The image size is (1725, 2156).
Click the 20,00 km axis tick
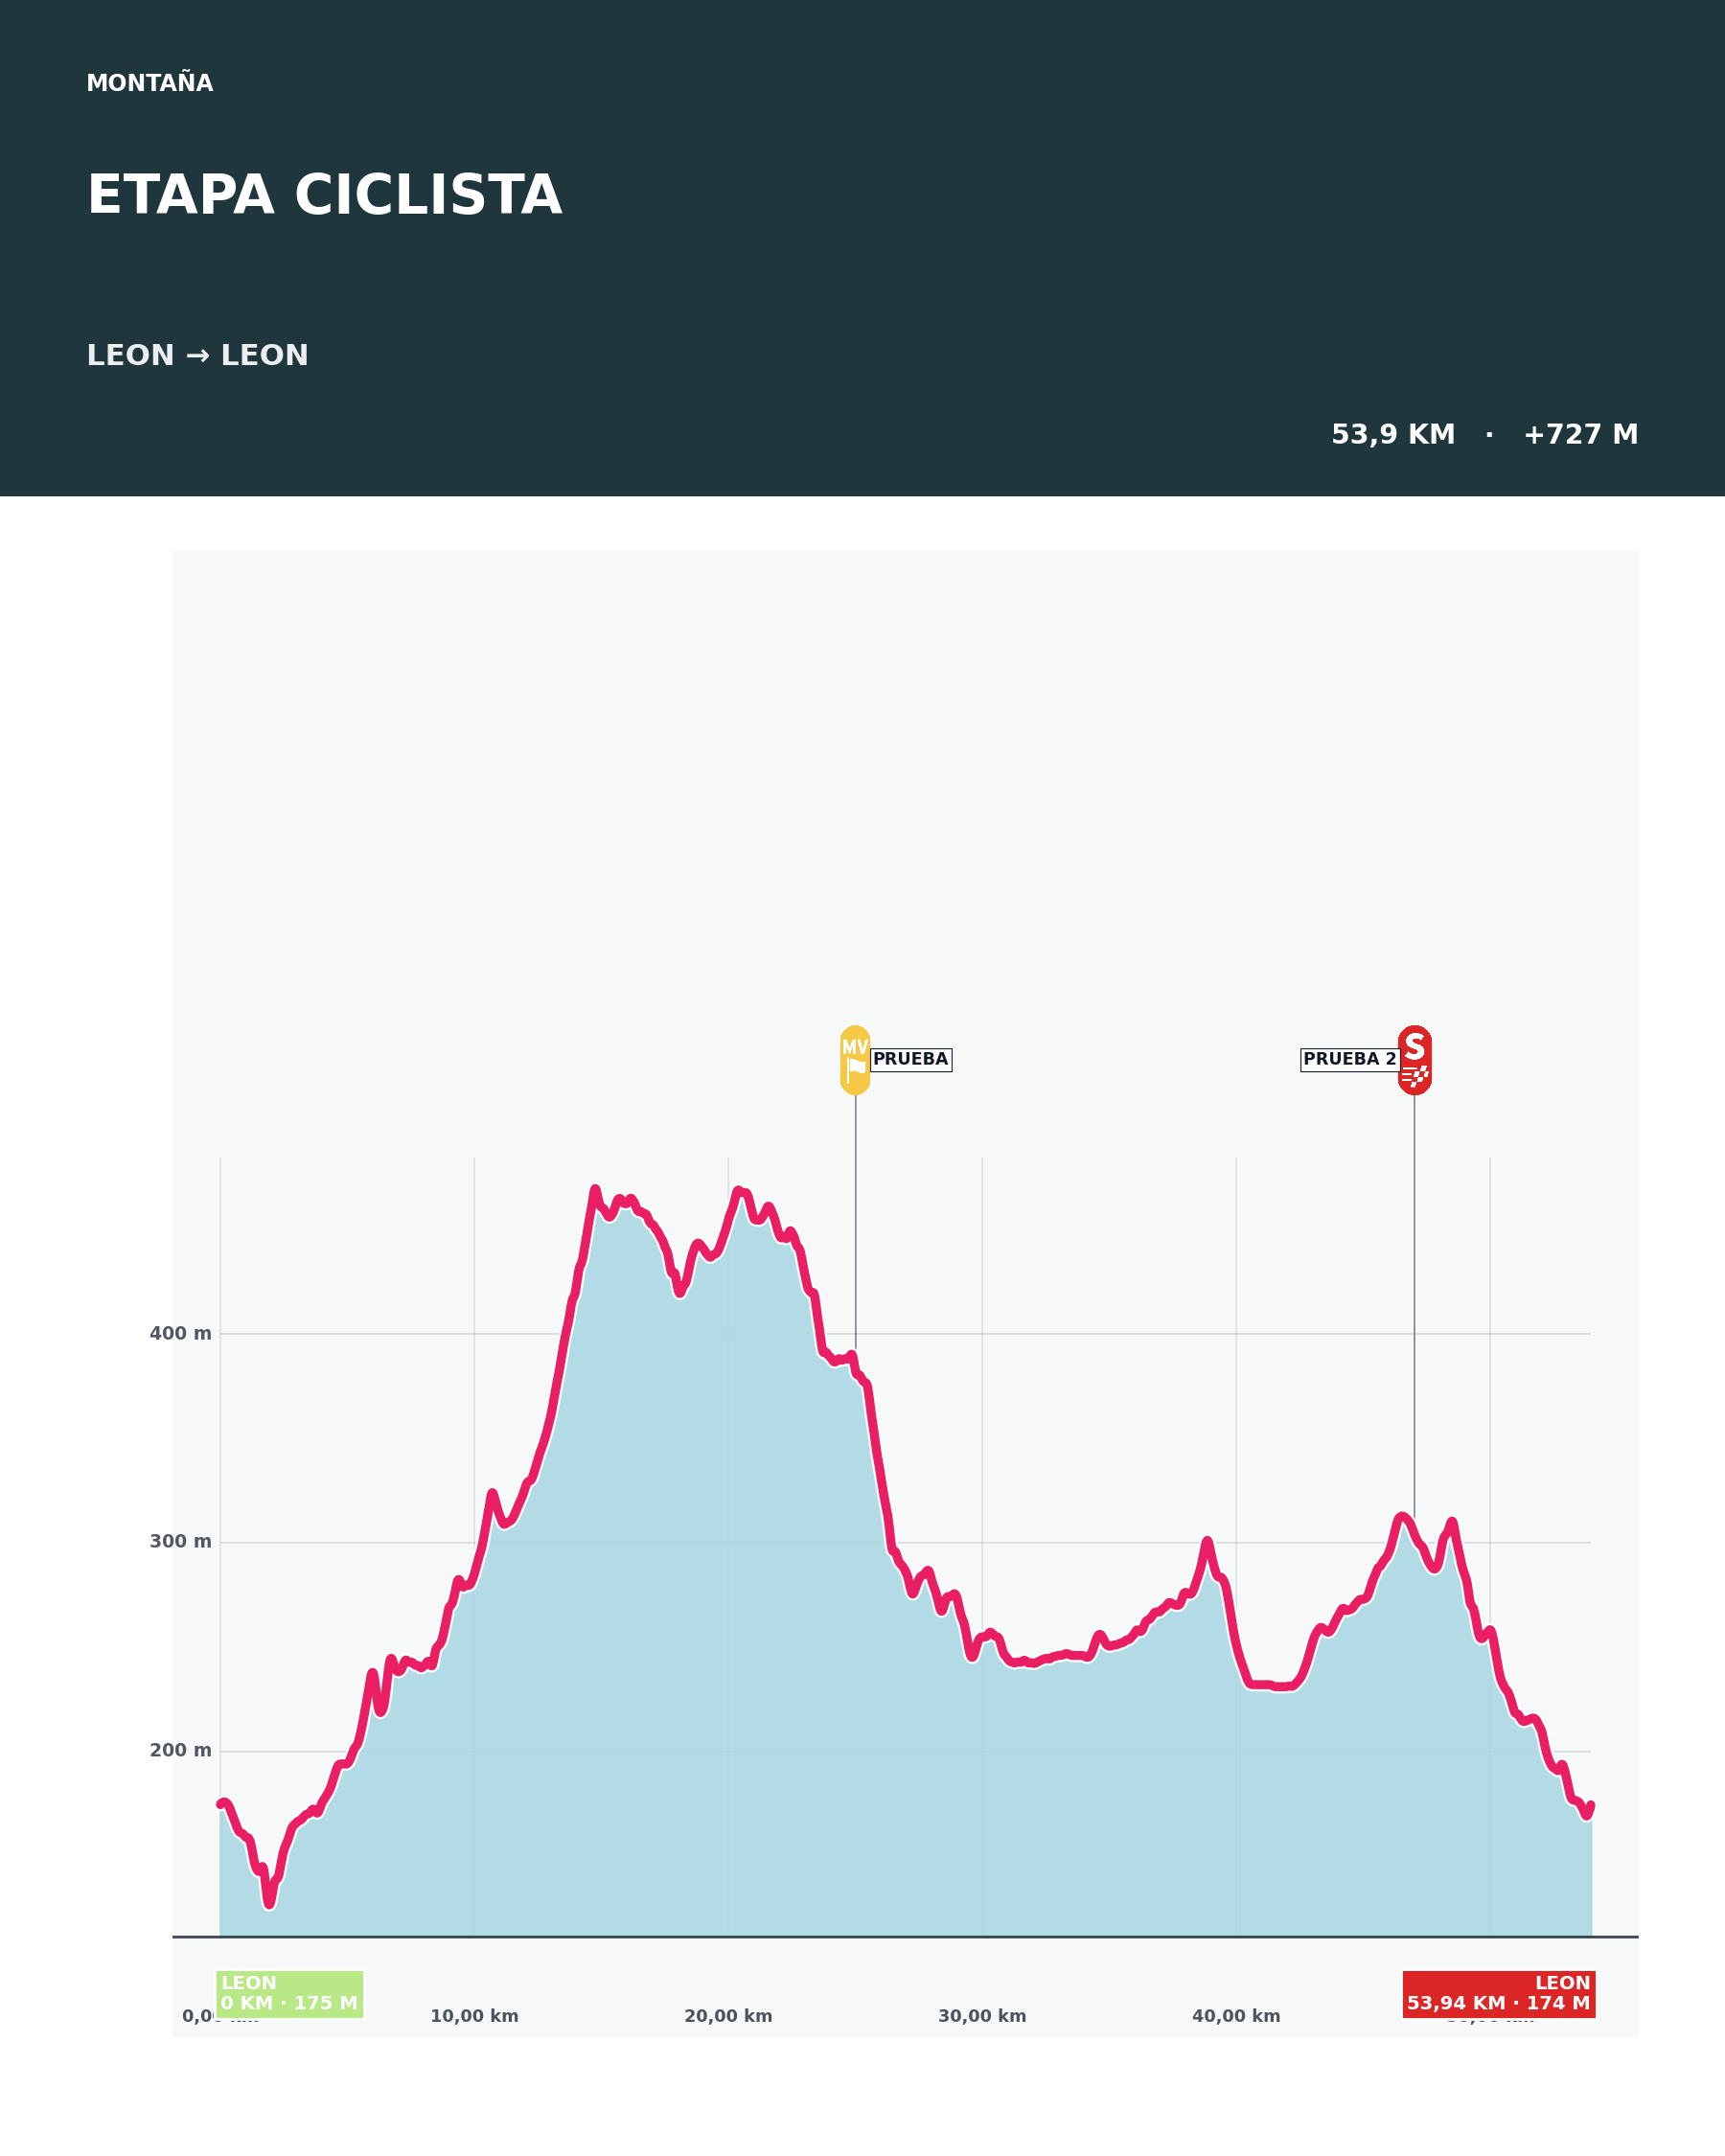click(x=728, y=2016)
